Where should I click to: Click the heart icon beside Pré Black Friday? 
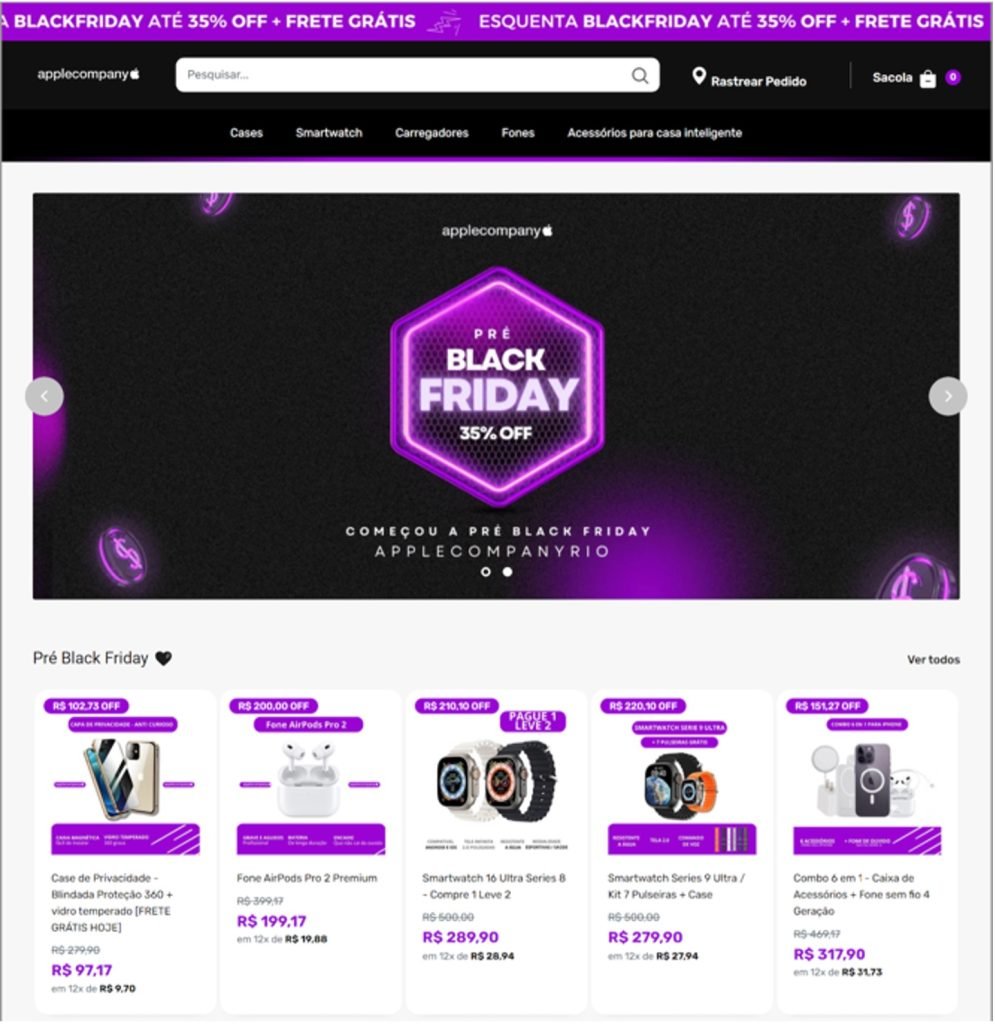point(163,658)
